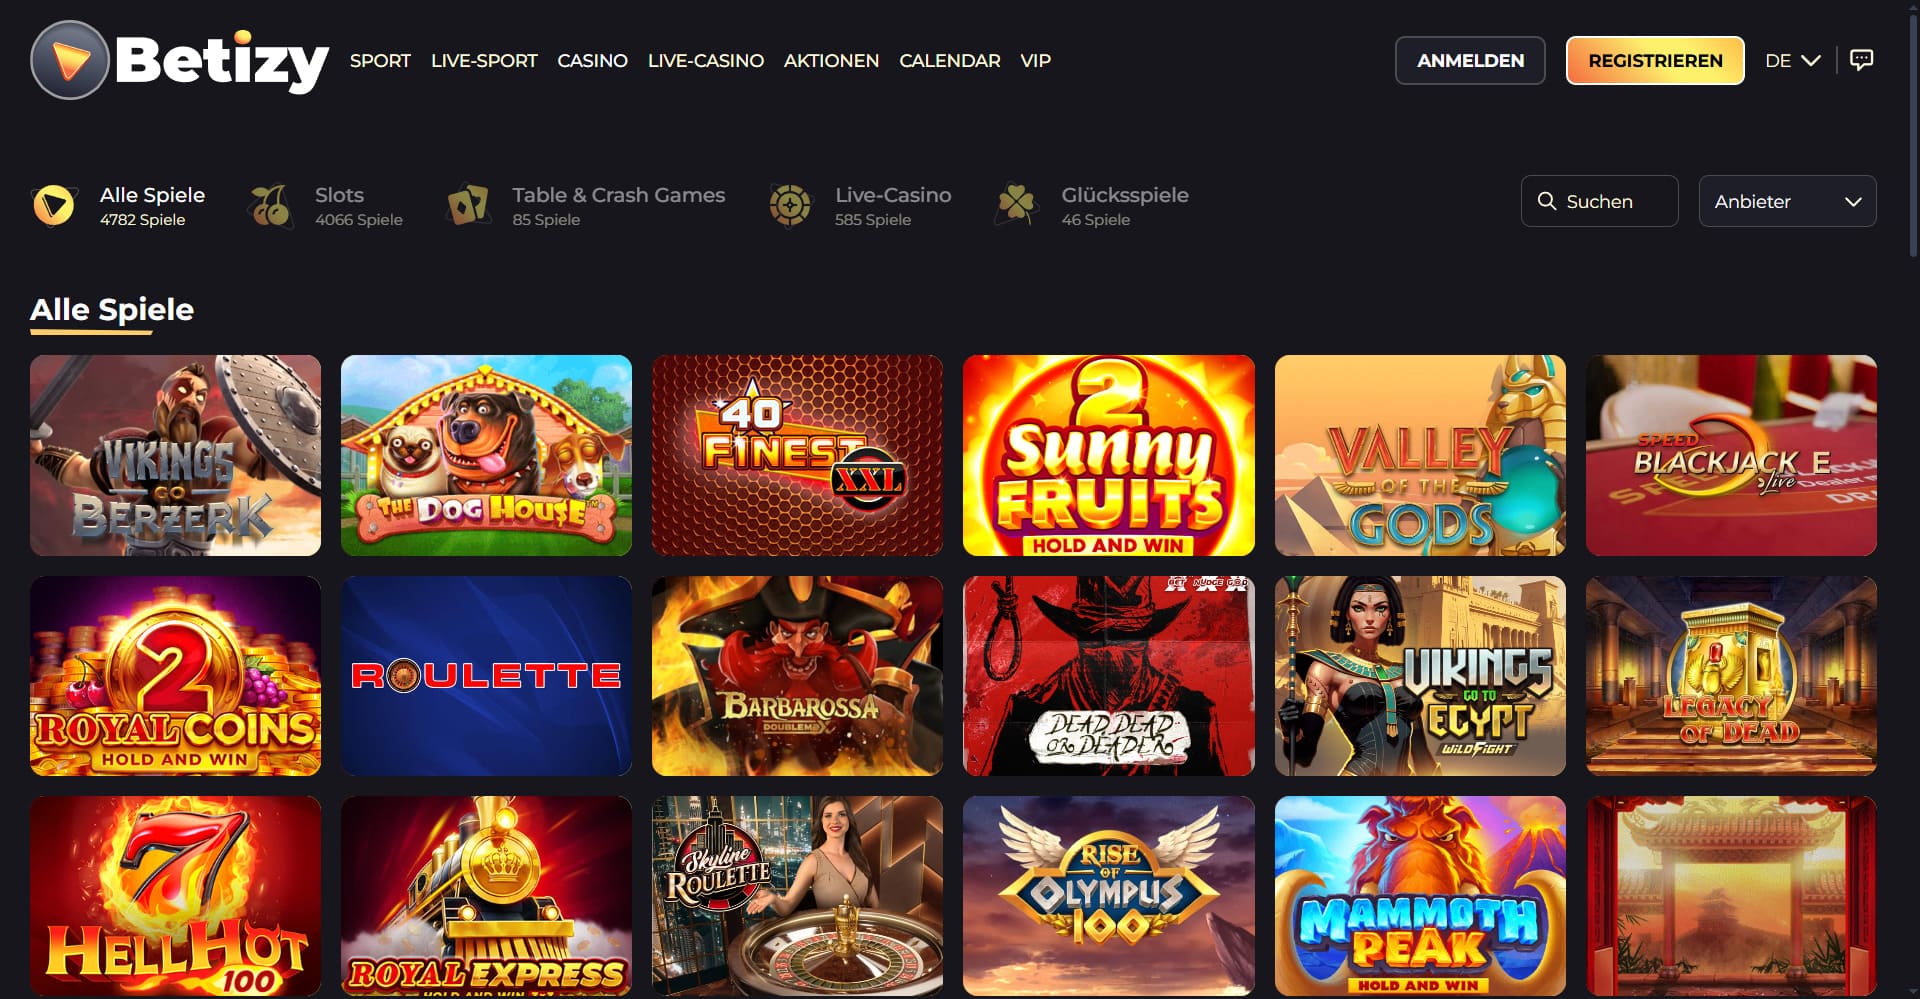The width and height of the screenshot is (1920, 999).
Task: Click the page vertical scrollbar
Action: pos(1913,130)
